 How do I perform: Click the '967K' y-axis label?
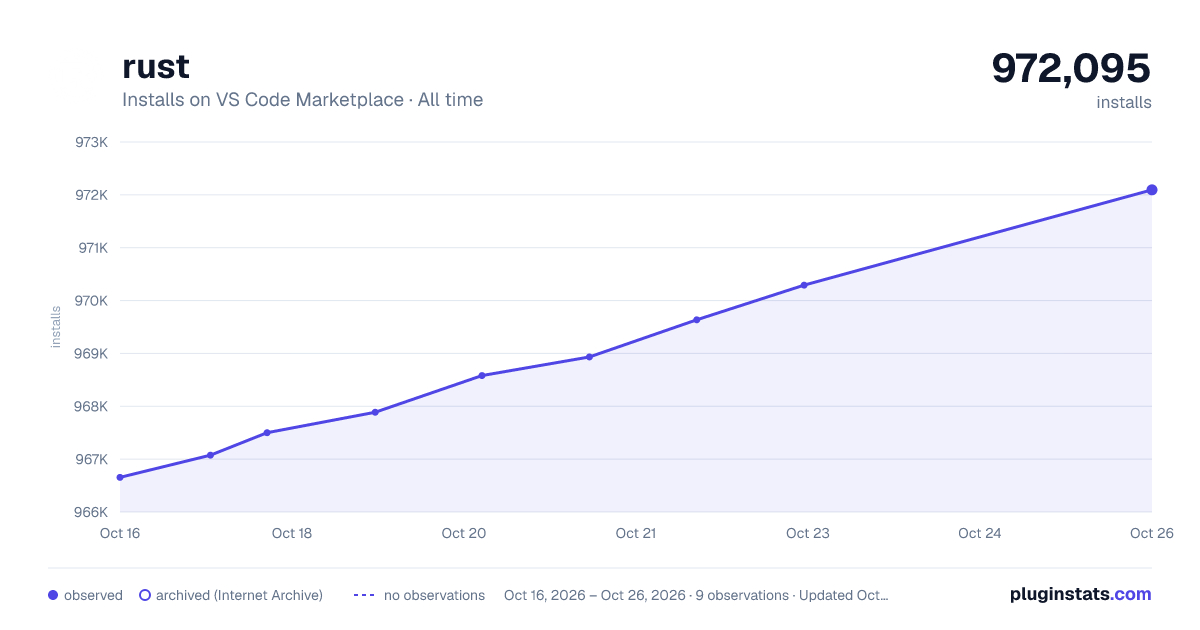tap(91, 460)
